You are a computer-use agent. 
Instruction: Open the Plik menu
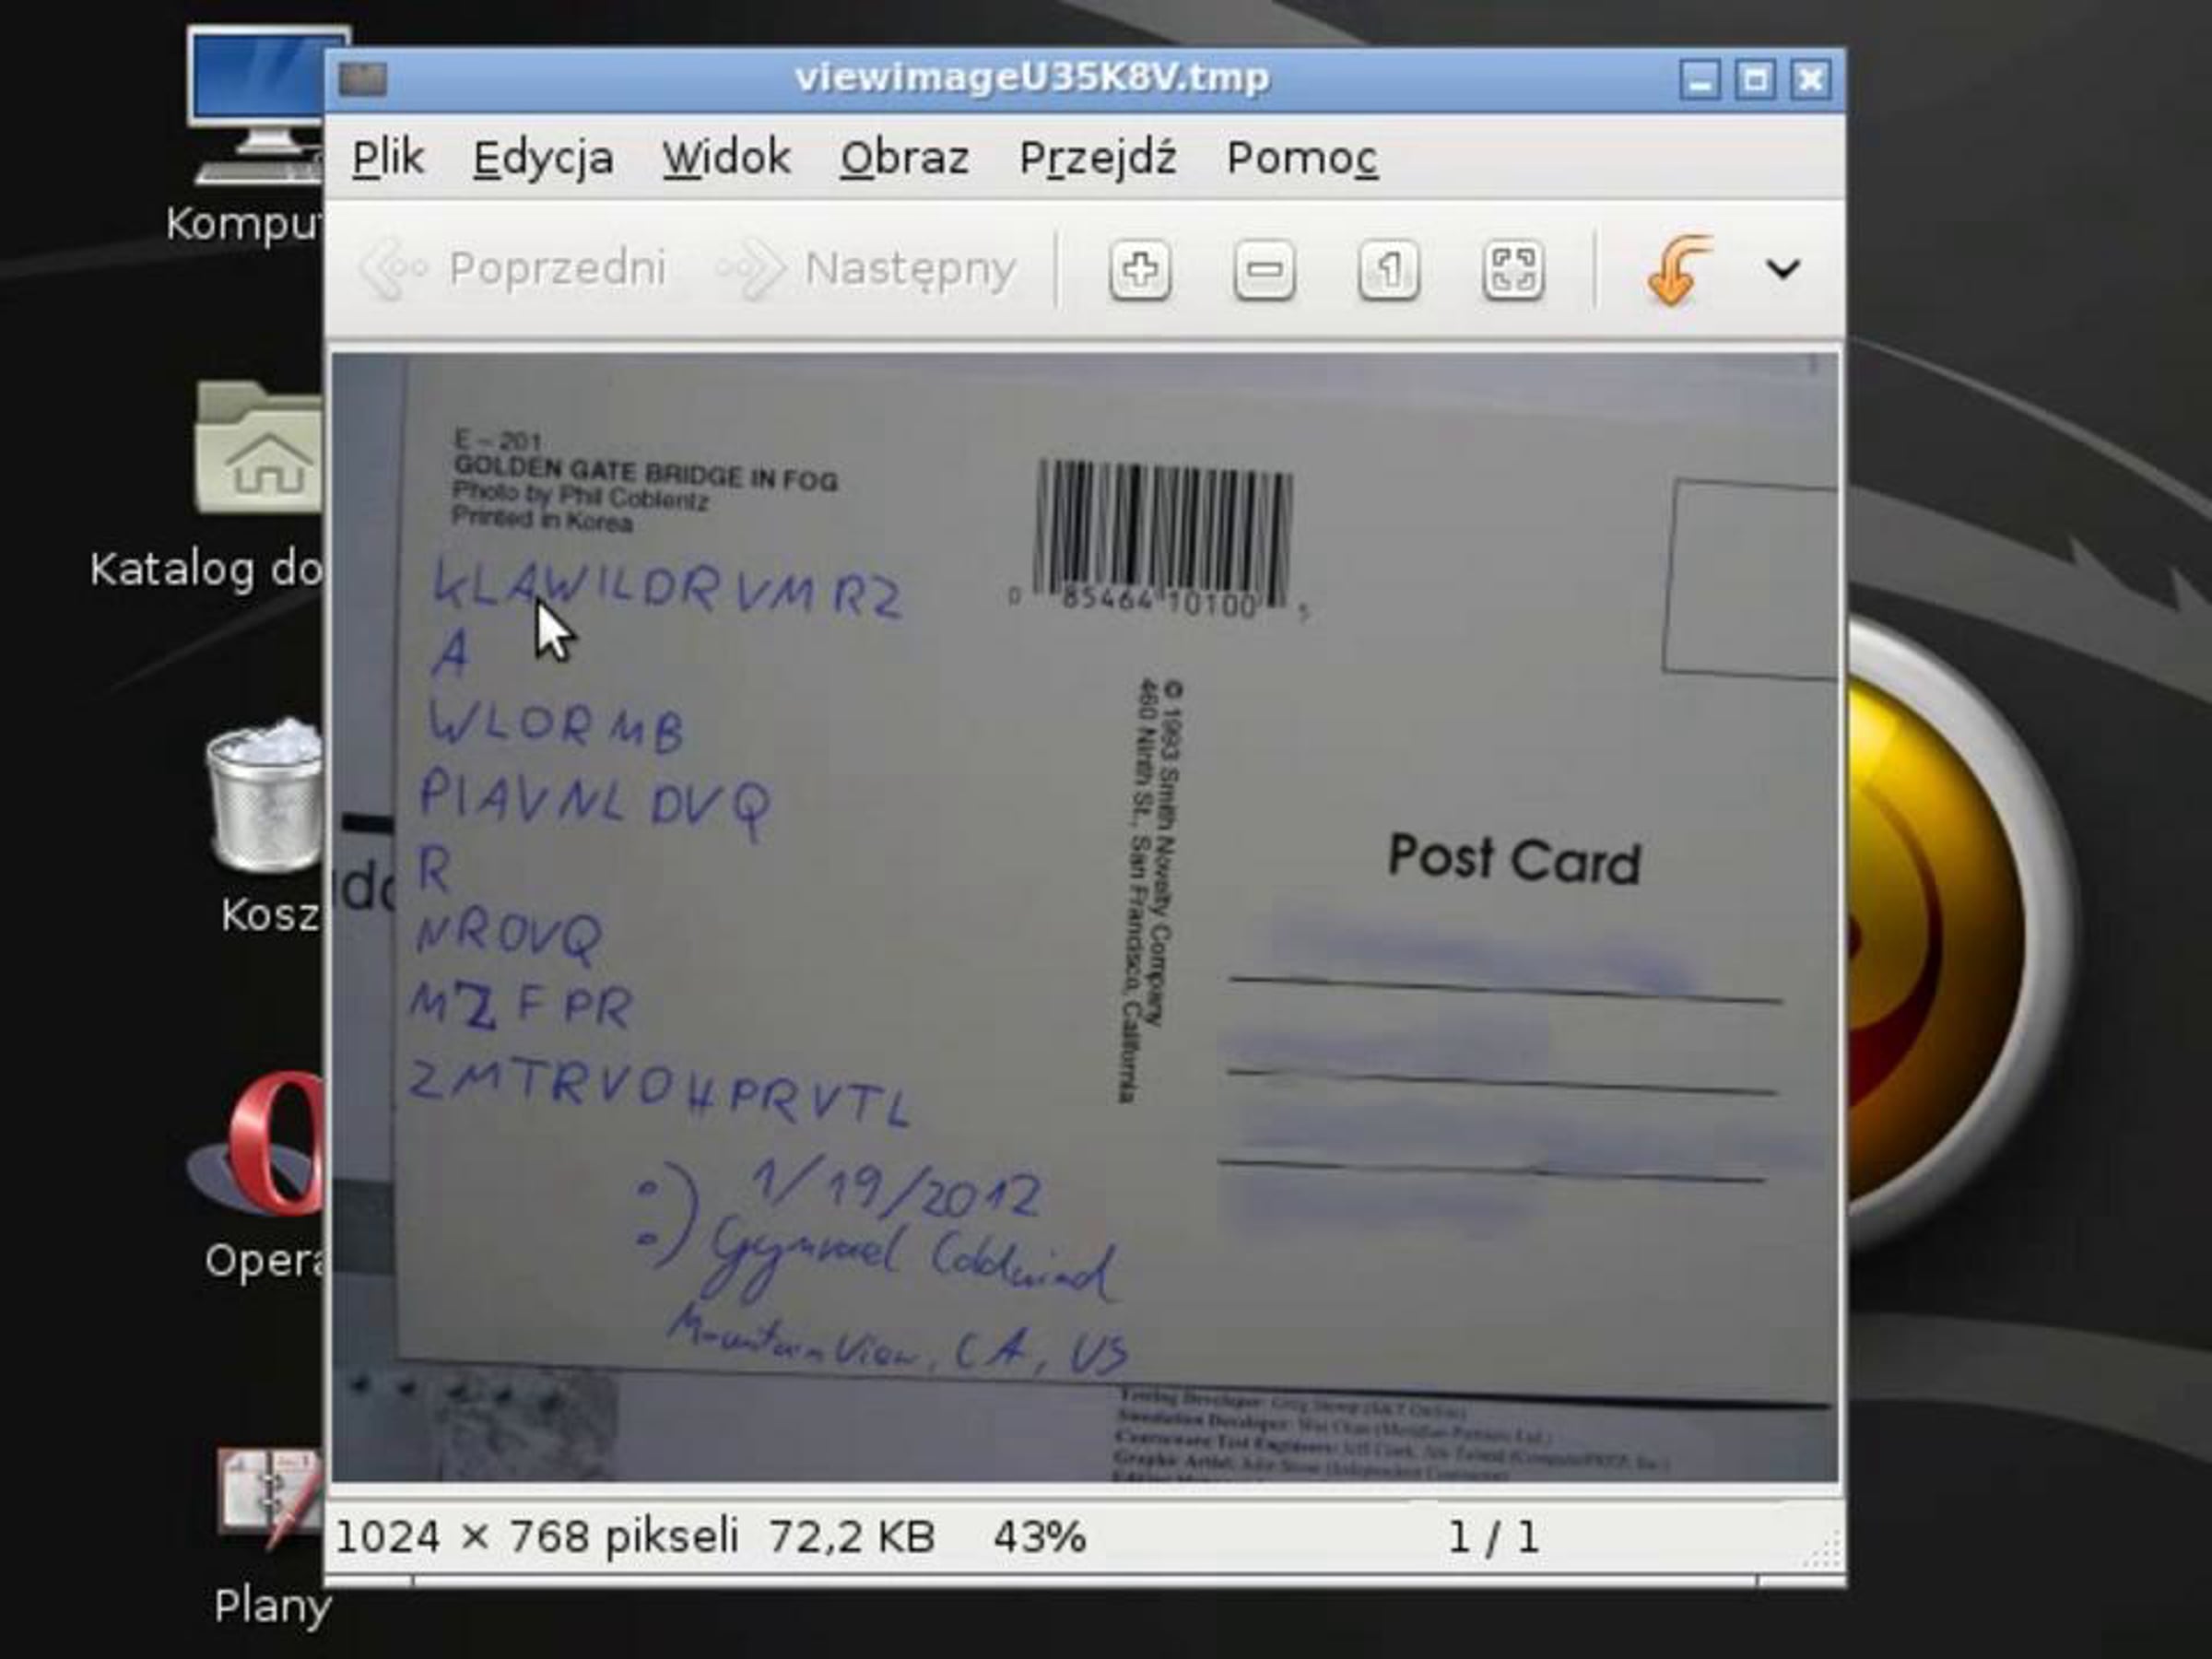coord(387,158)
